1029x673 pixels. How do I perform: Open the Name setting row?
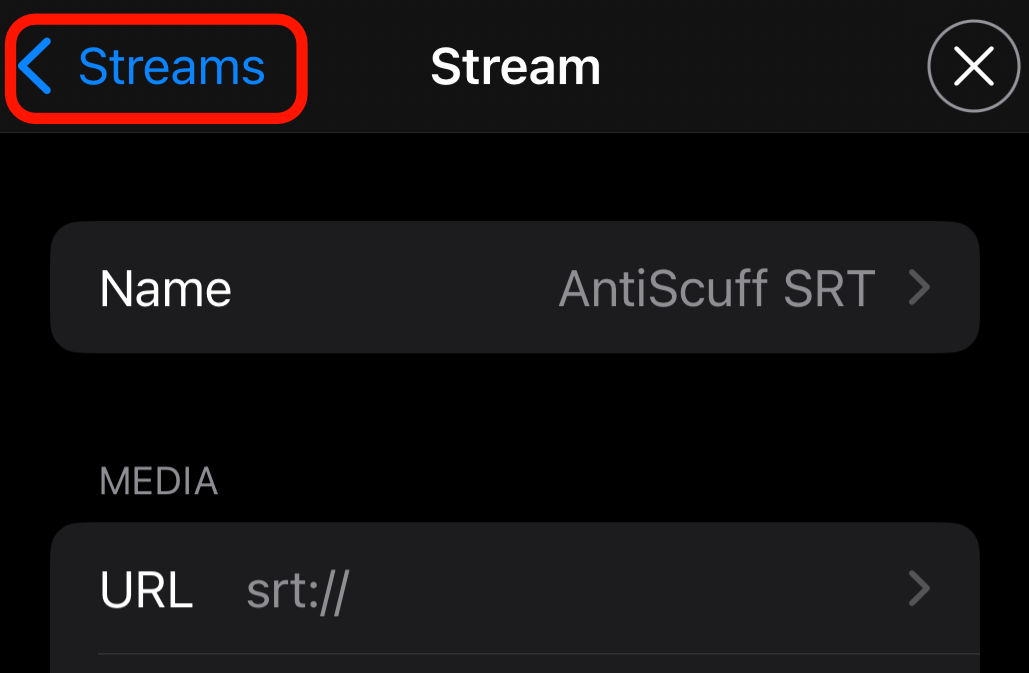click(514, 289)
